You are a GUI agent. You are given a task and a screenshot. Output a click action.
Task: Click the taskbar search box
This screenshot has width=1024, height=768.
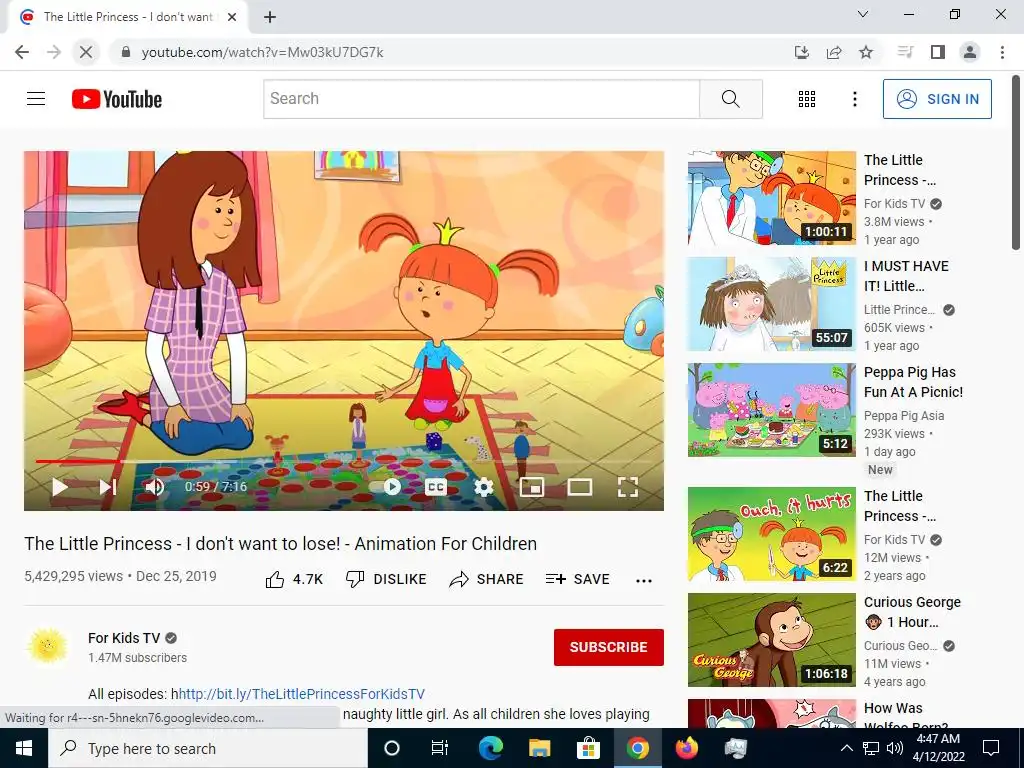pos(208,748)
